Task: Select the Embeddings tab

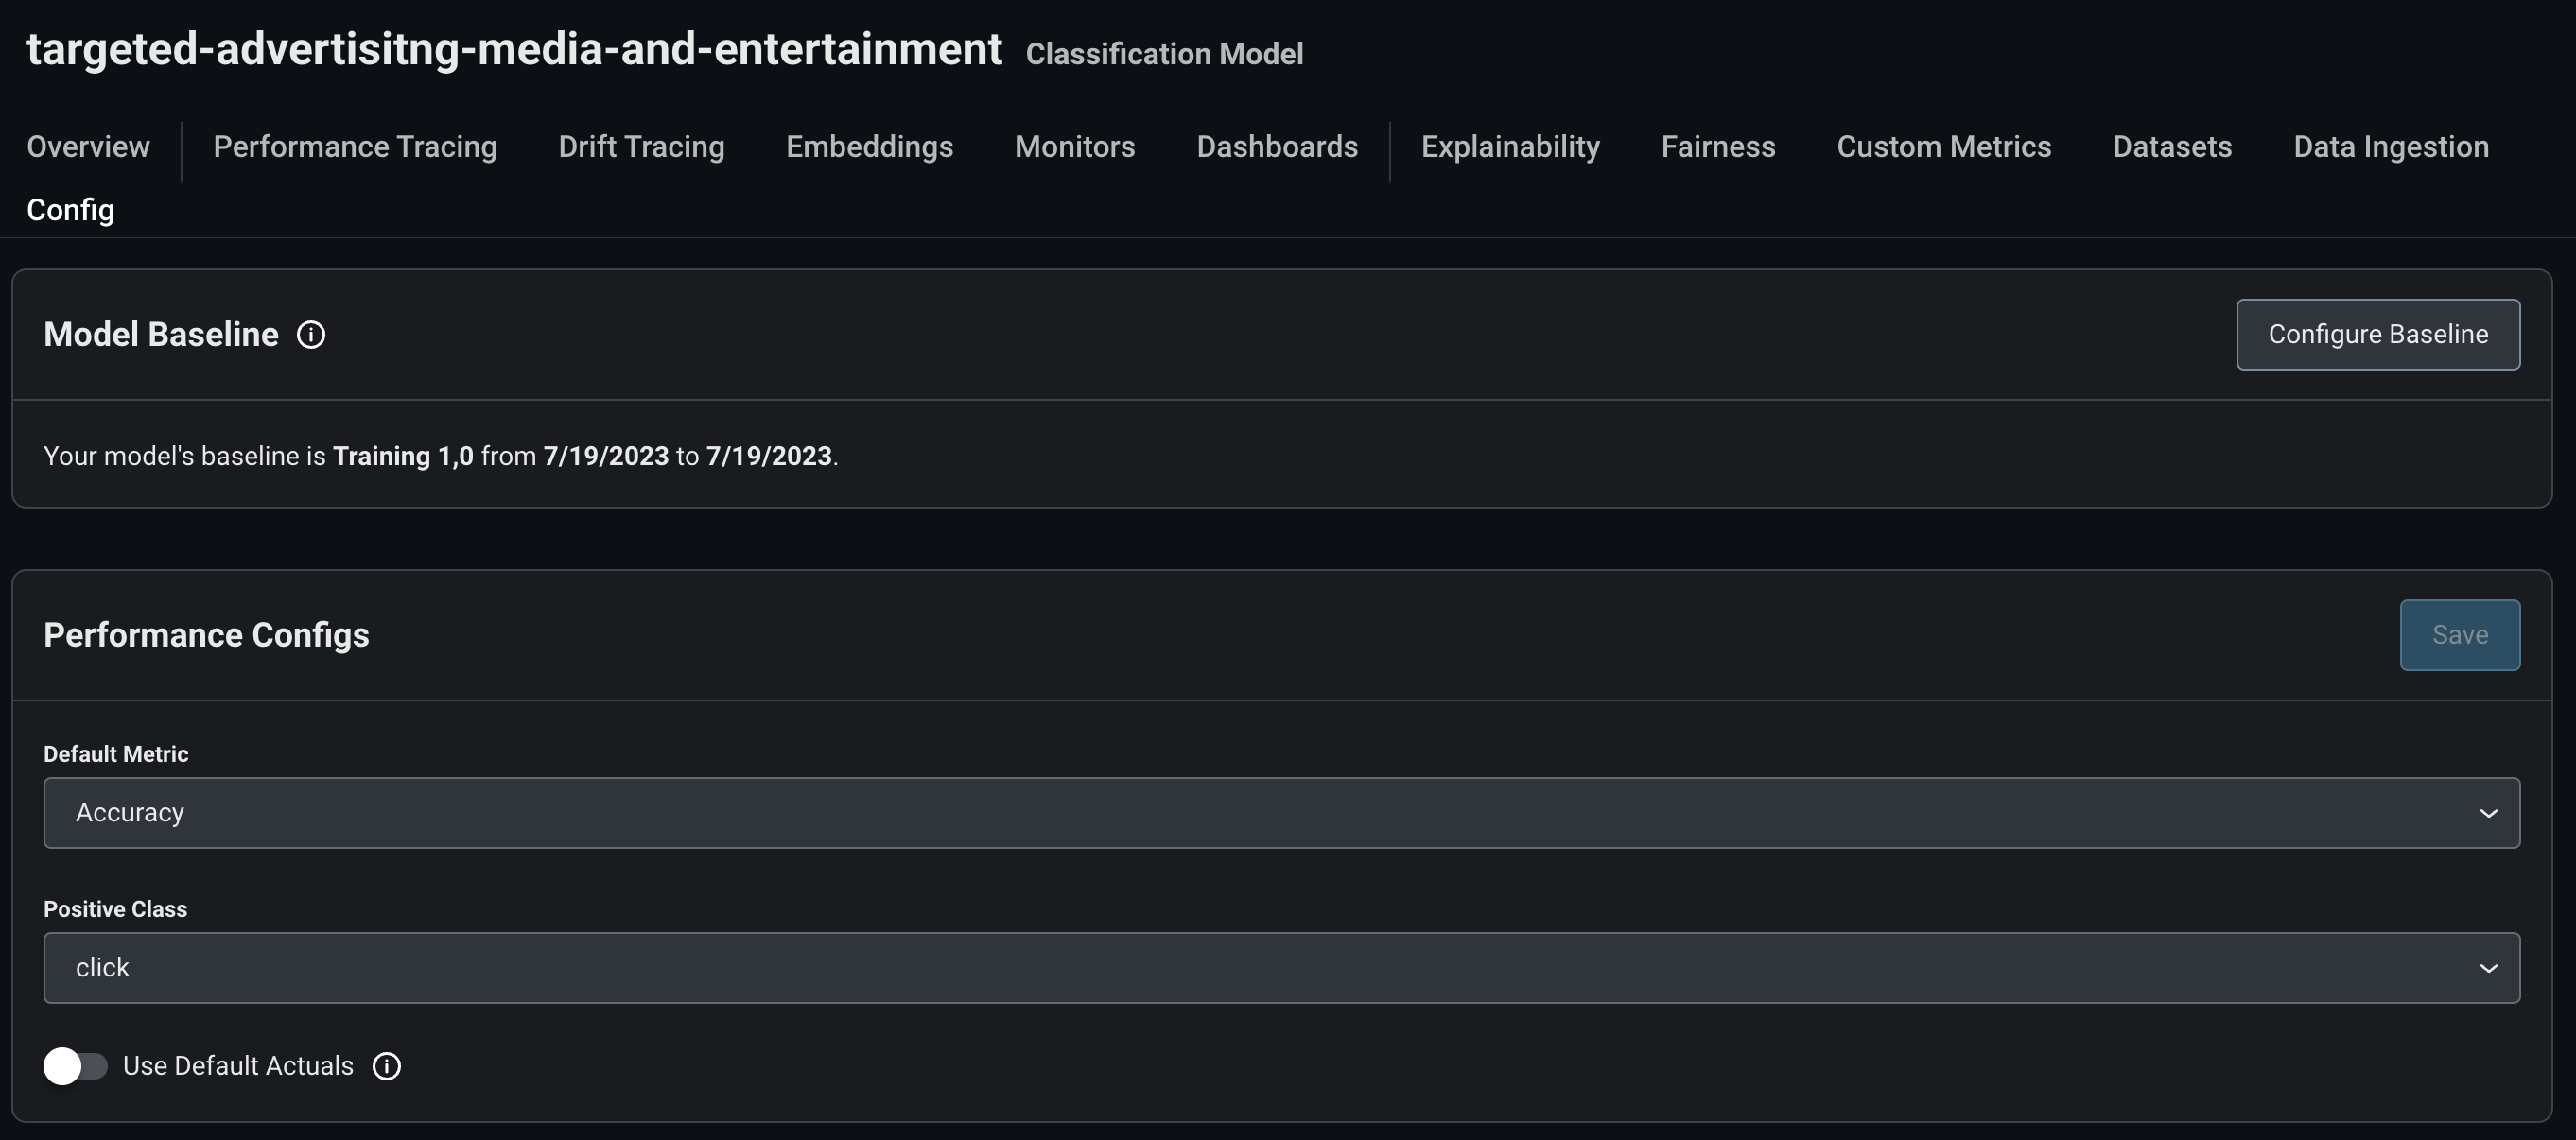Action: [869, 147]
